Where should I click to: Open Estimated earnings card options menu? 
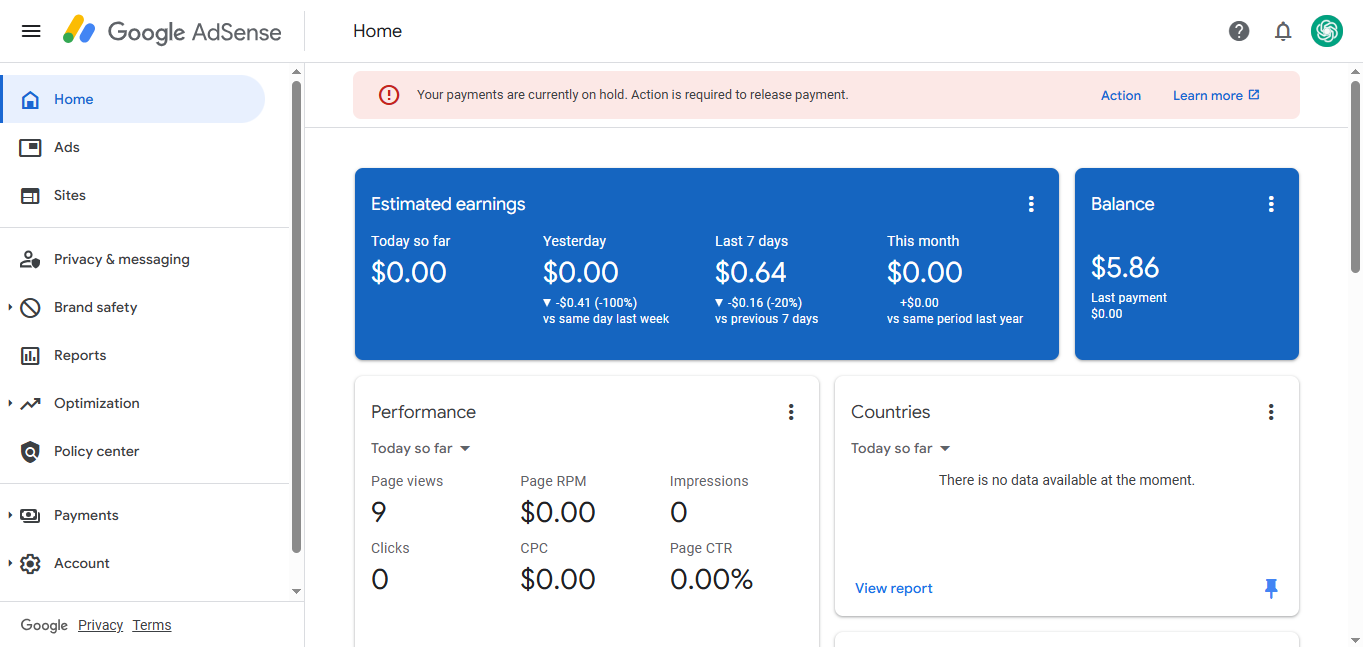pyautogui.click(x=1031, y=204)
